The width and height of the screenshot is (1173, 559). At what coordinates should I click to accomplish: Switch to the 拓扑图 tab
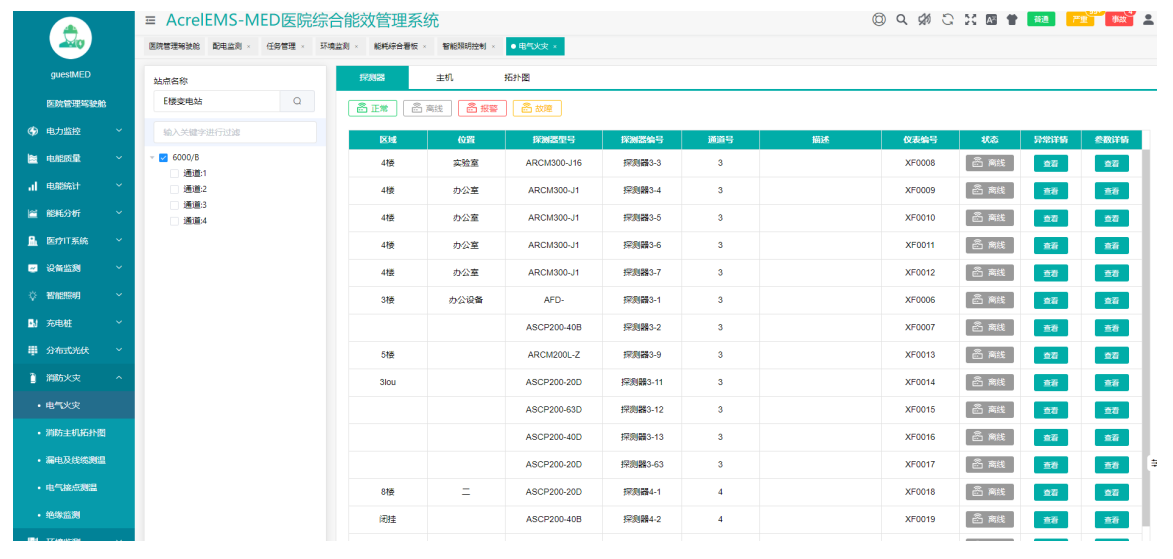point(517,77)
